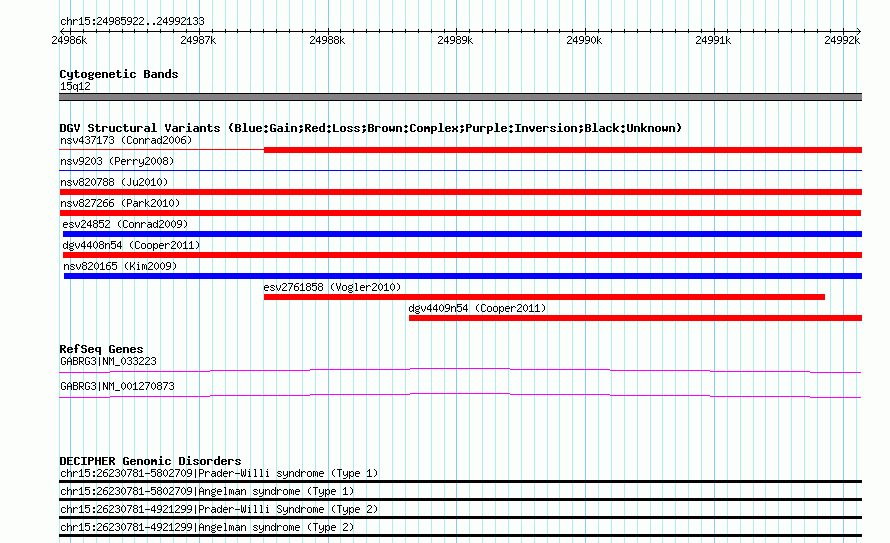Open the esv24852 (Conrad2009) variant label

(125, 224)
